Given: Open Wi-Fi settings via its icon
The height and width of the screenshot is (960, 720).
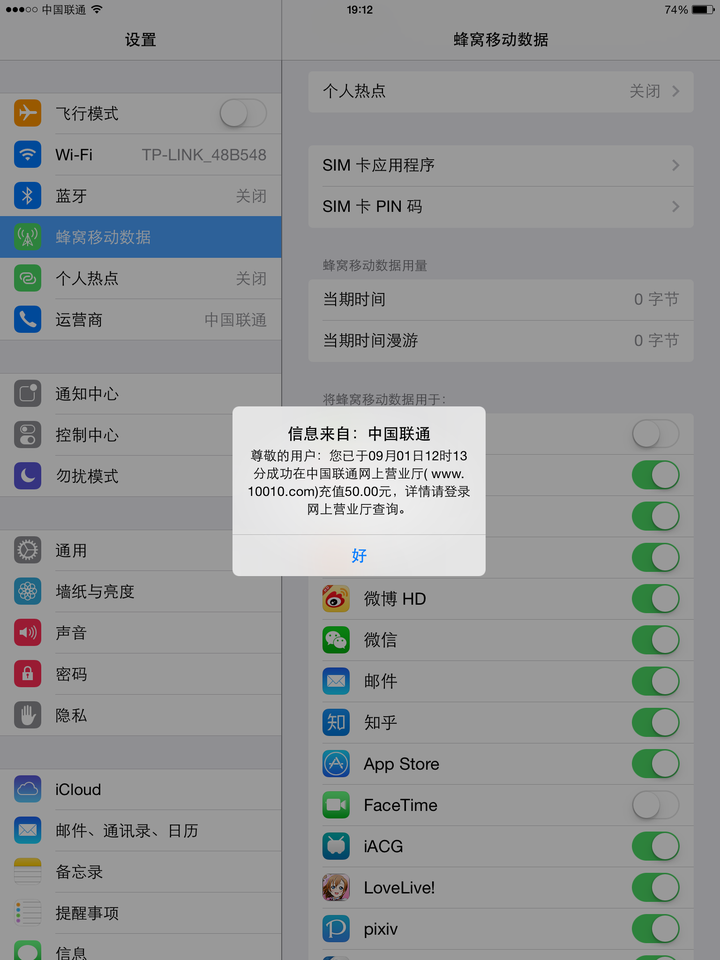Looking at the screenshot, I should pos(28,154).
